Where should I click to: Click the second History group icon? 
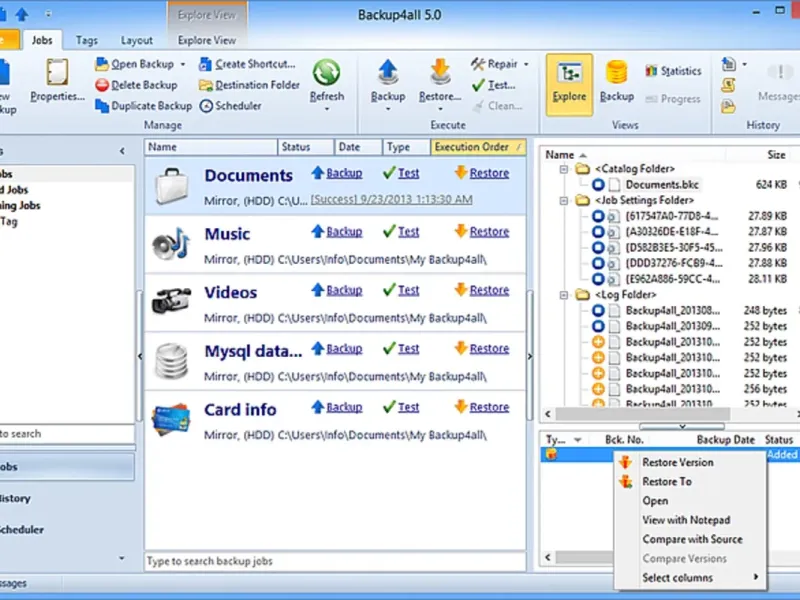729,85
